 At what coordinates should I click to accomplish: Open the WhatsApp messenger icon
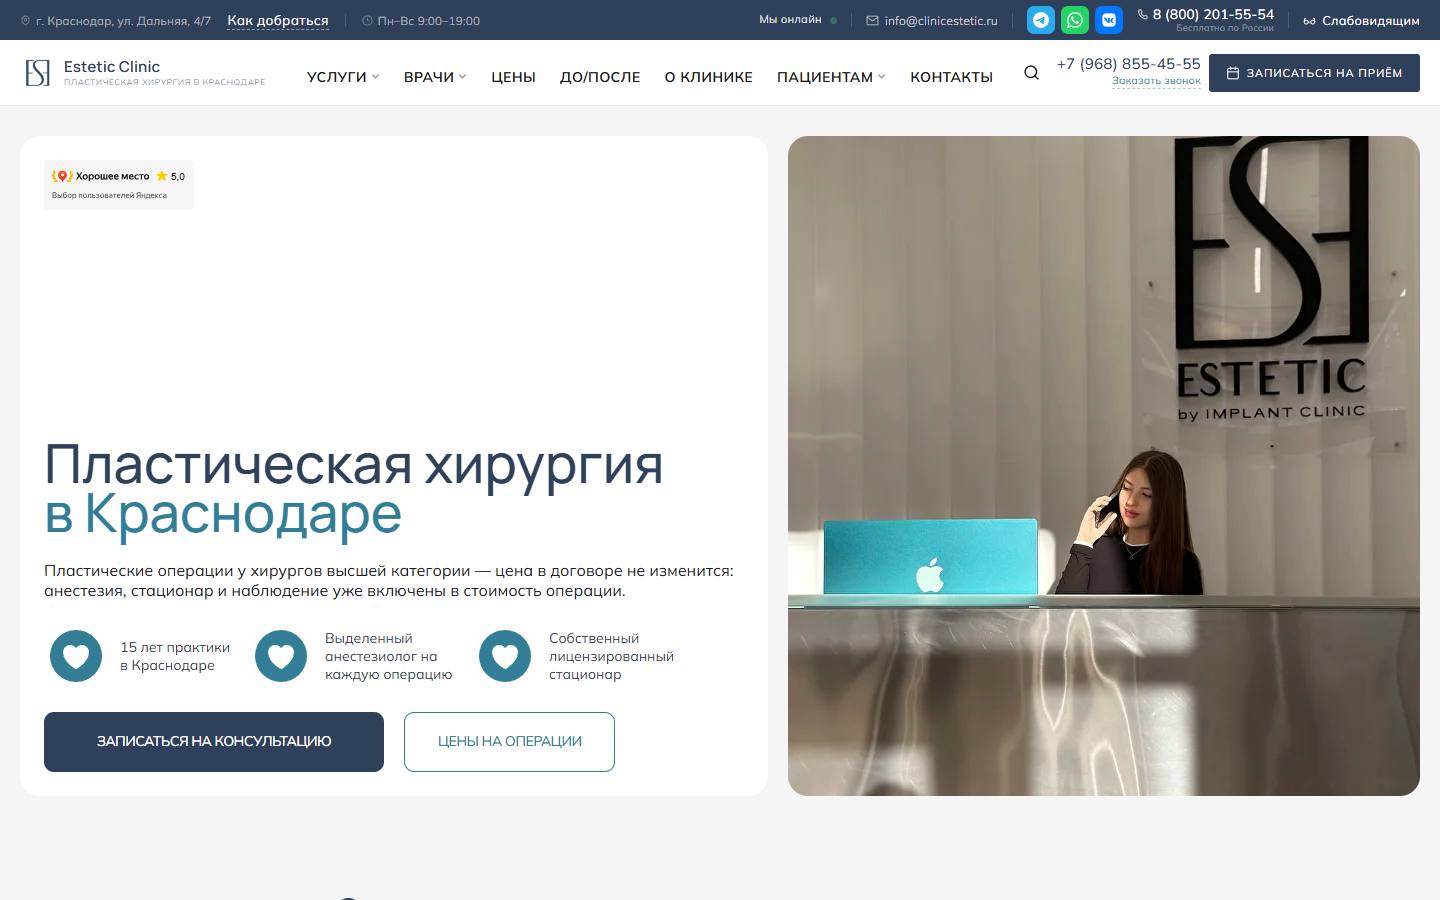(1075, 20)
